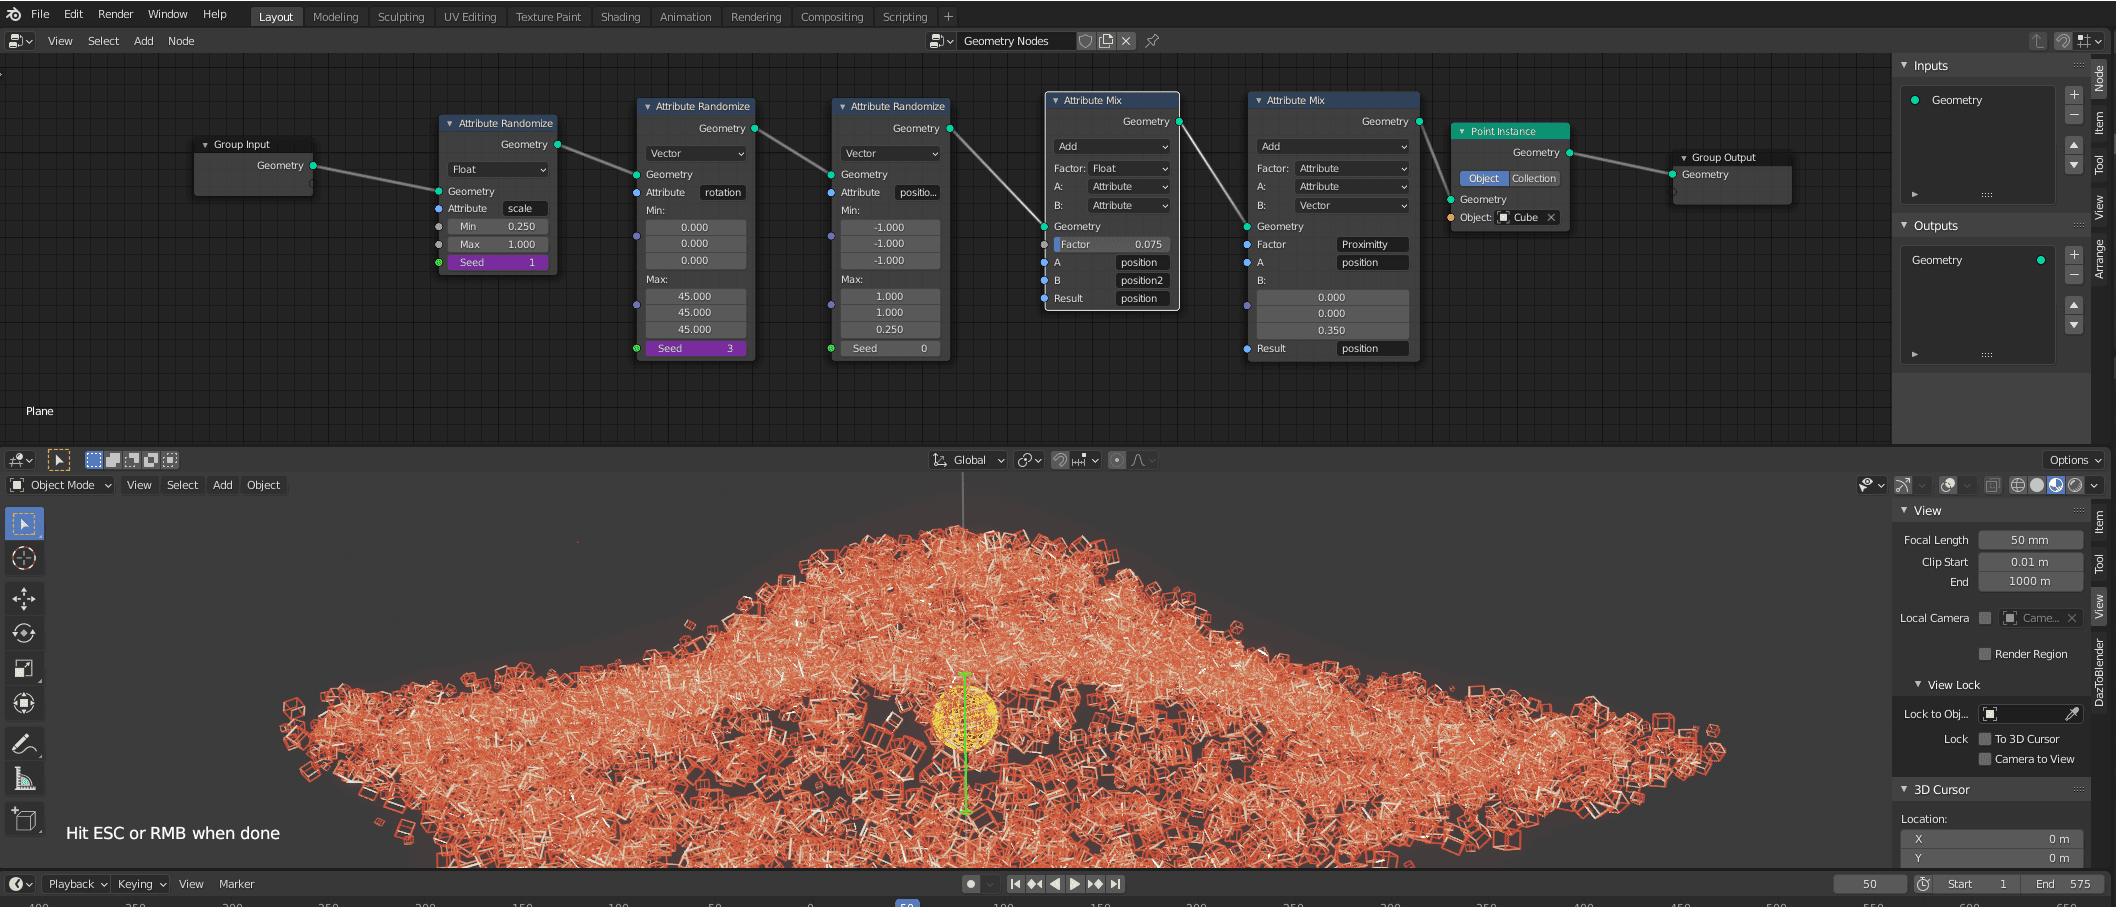Choose the Annotate pencil tool
2116x907 pixels.
[24, 744]
